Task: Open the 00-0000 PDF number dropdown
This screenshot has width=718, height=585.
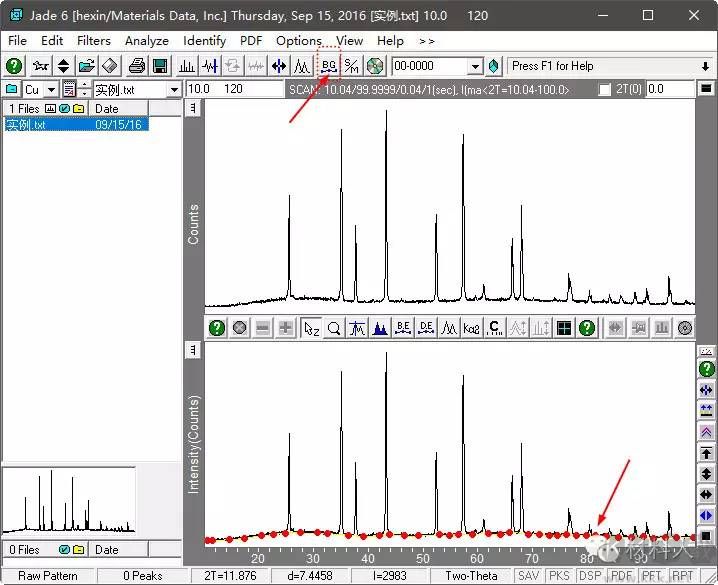Action: [x=475, y=66]
